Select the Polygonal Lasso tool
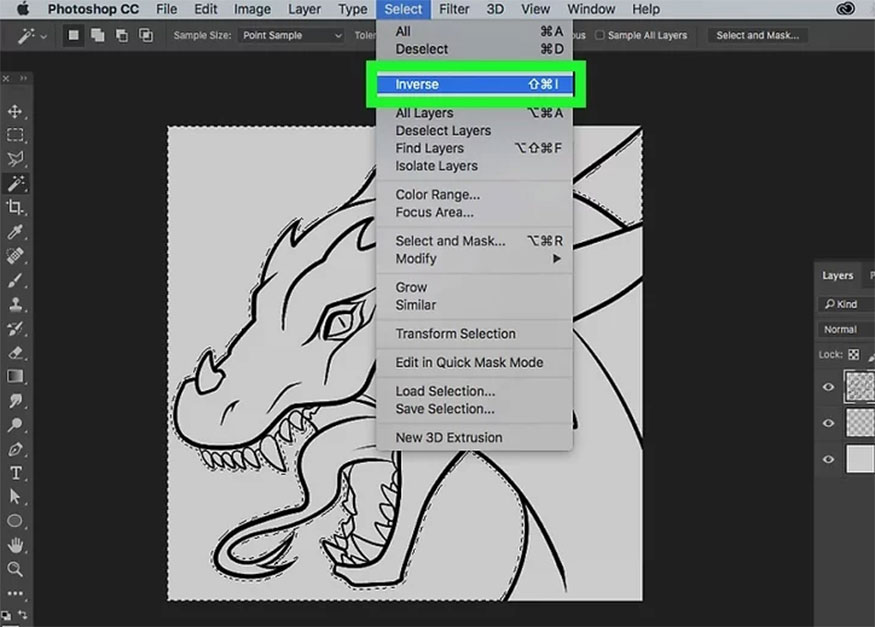Screen dimensions: 875x627 (15, 159)
